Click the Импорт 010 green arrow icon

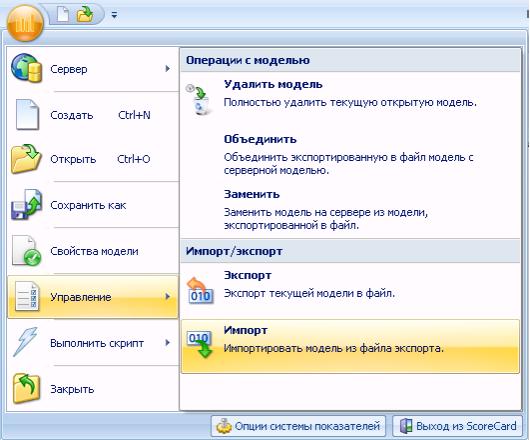tap(200, 344)
